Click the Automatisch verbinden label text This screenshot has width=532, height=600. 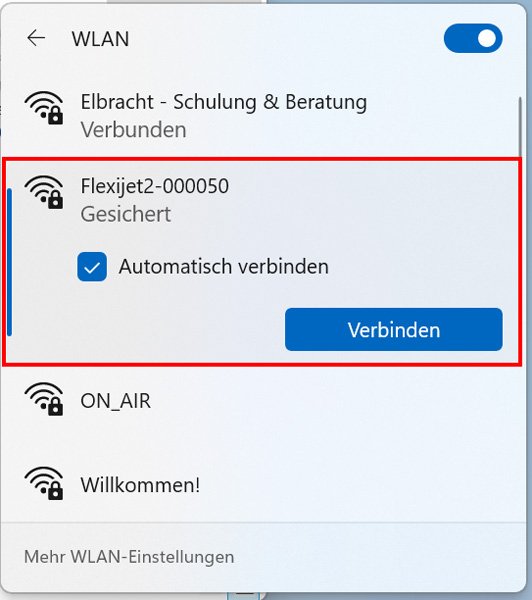tap(224, 267)
